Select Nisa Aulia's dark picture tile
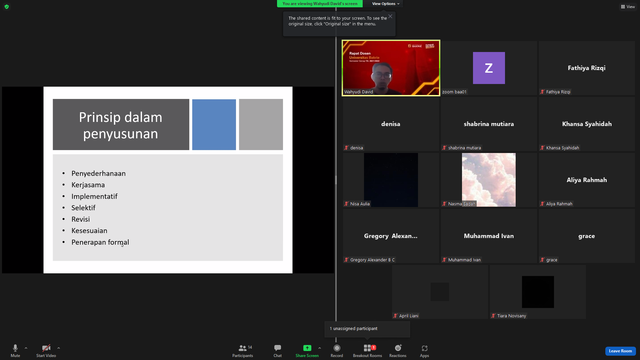 (391, 180)
